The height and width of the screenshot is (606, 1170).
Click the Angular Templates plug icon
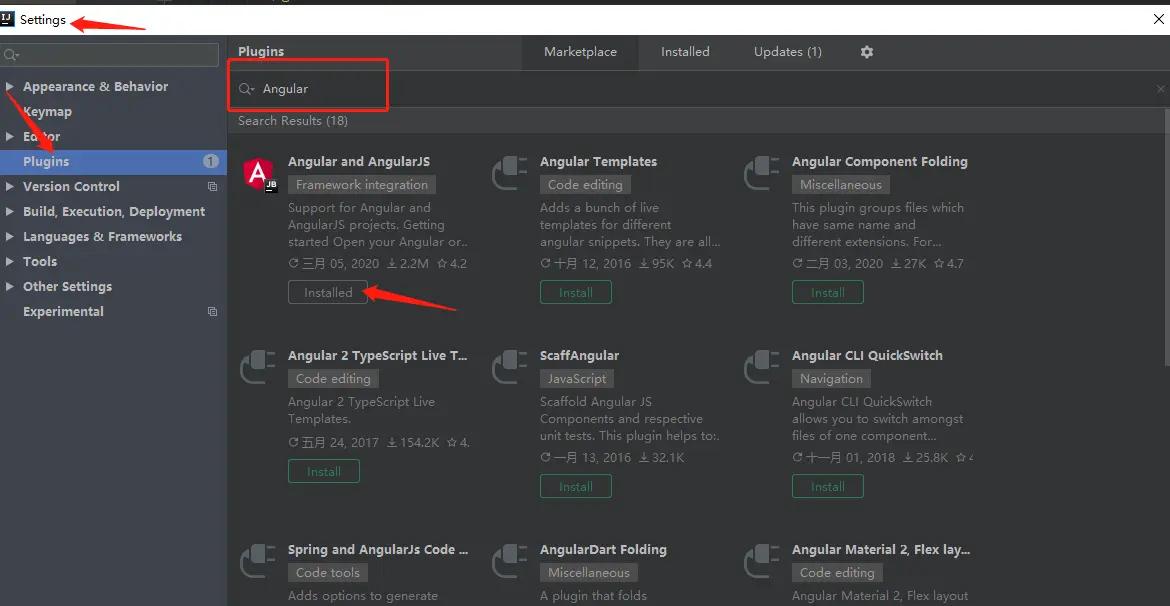(510, 174)
